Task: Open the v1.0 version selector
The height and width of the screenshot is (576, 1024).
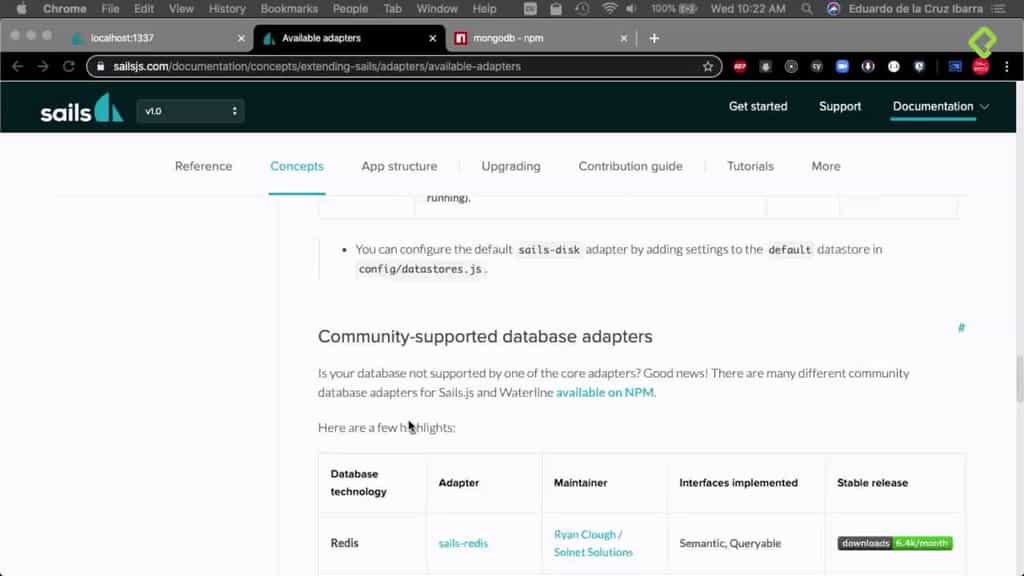Action: click(190, 111)
